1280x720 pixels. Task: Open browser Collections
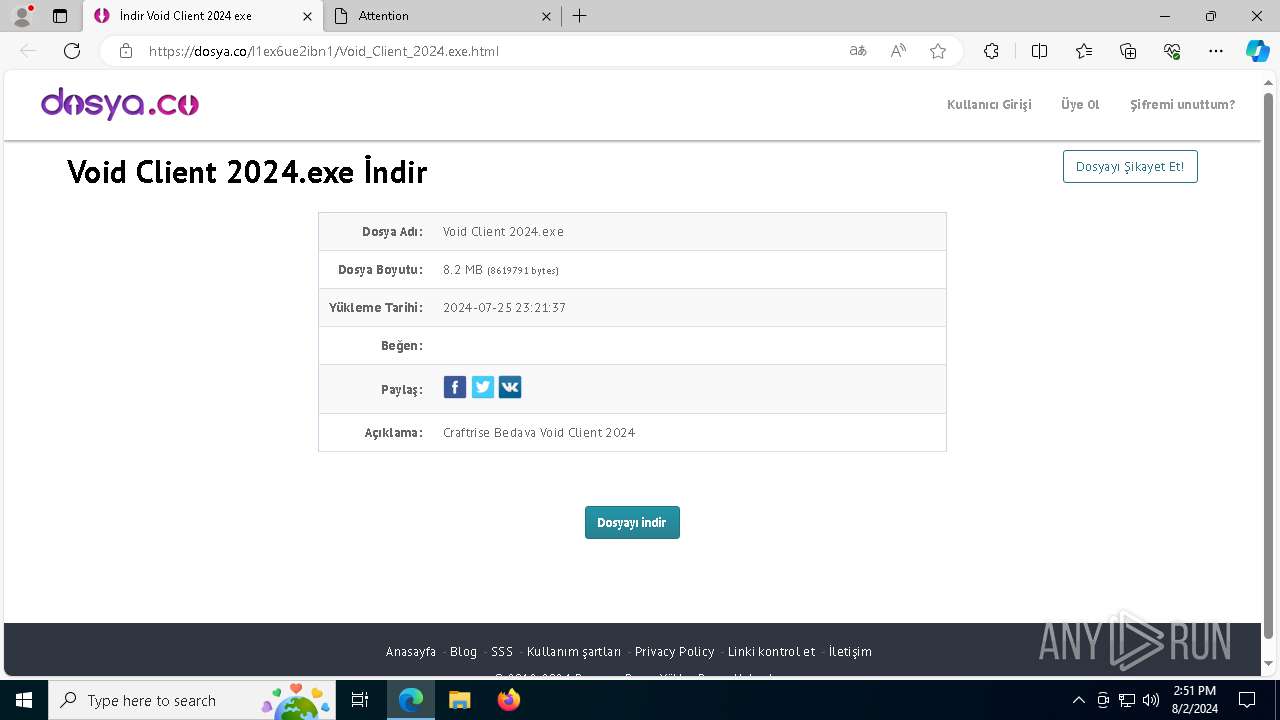tap(1128, 51)
